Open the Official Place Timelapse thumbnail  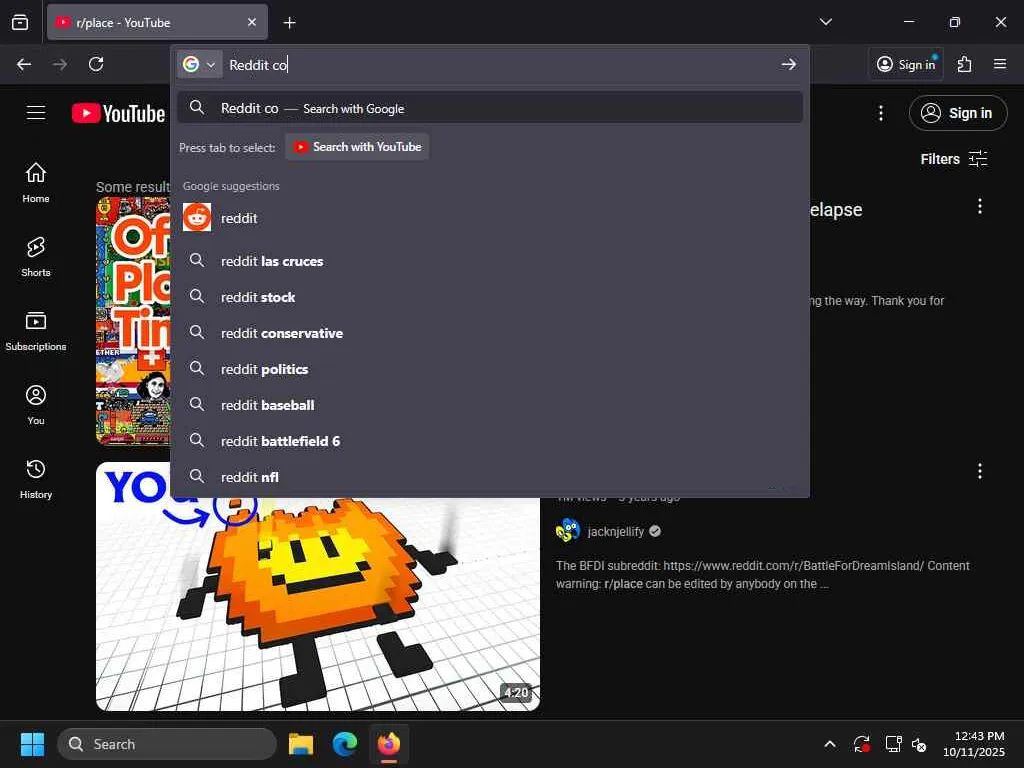point(133,321)
